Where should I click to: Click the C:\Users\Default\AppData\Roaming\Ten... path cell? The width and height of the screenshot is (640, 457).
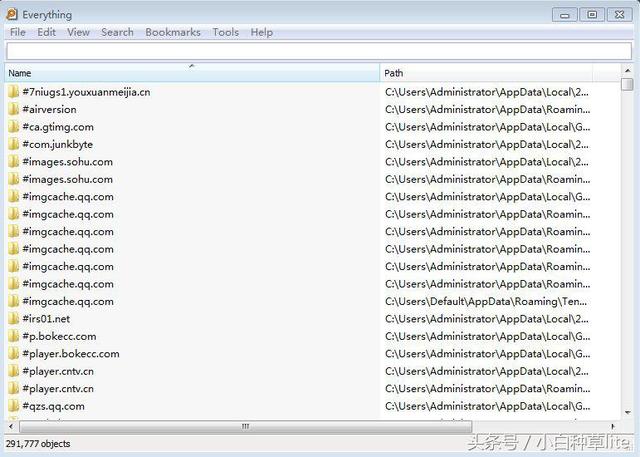pyautogui.click(x=486, y=301)
